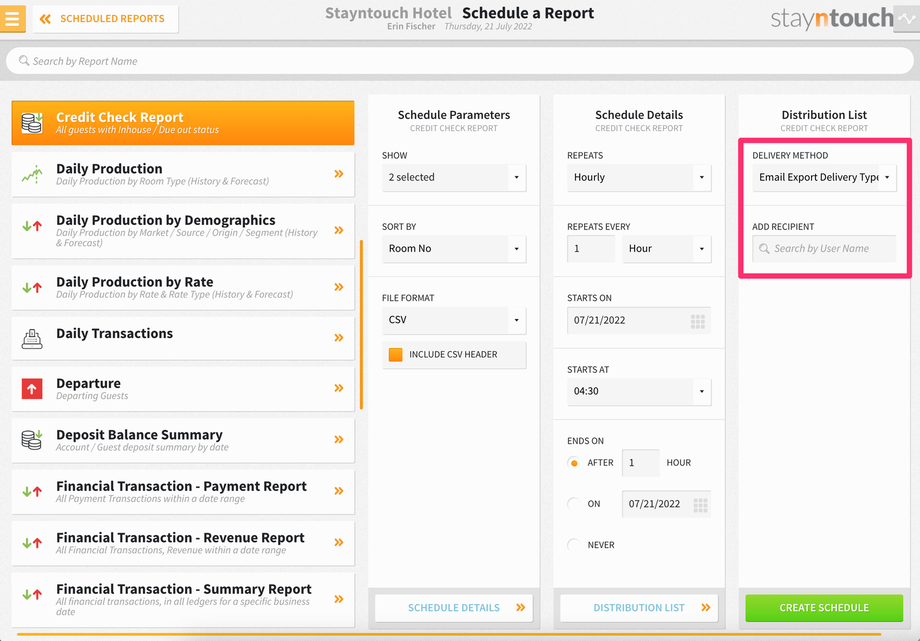Select the Never ends radio button
The height and width of the screenshot is (641, 920).
pyautogui.click(x=574, y=545)
